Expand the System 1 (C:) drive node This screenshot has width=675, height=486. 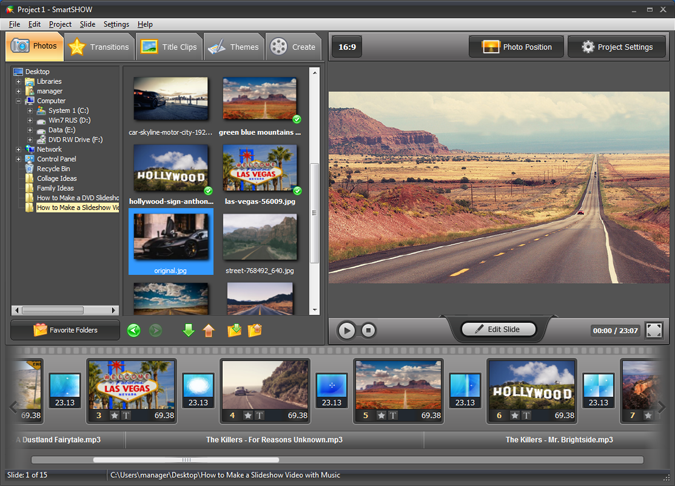pos(30,111)
